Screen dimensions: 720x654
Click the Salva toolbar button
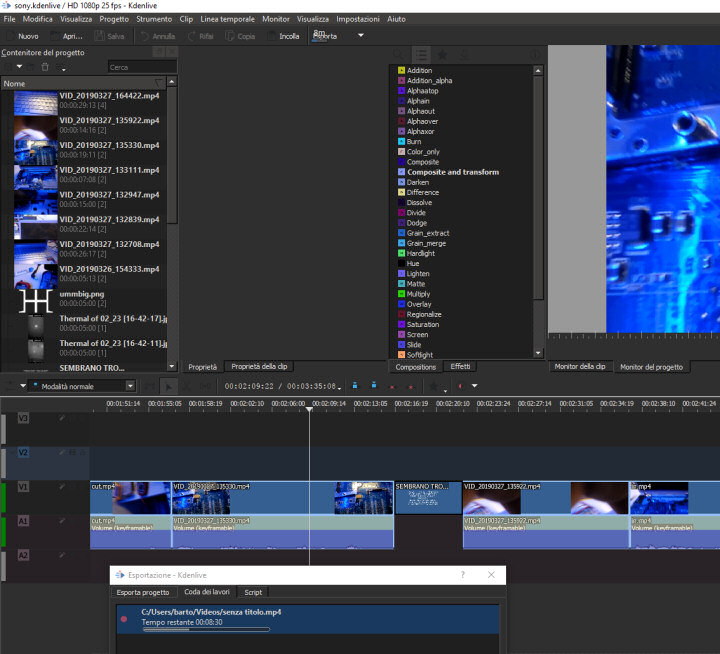point(110,36)
